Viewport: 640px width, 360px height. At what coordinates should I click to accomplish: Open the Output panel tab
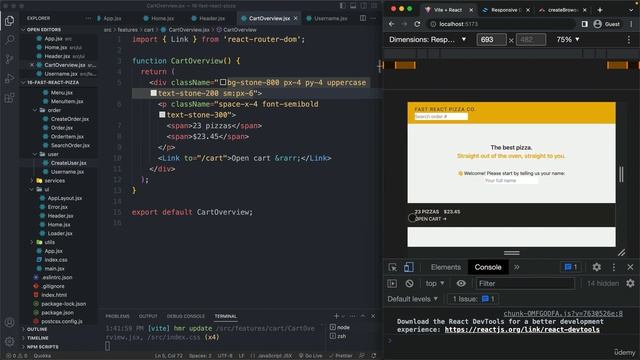coord(148,316)
